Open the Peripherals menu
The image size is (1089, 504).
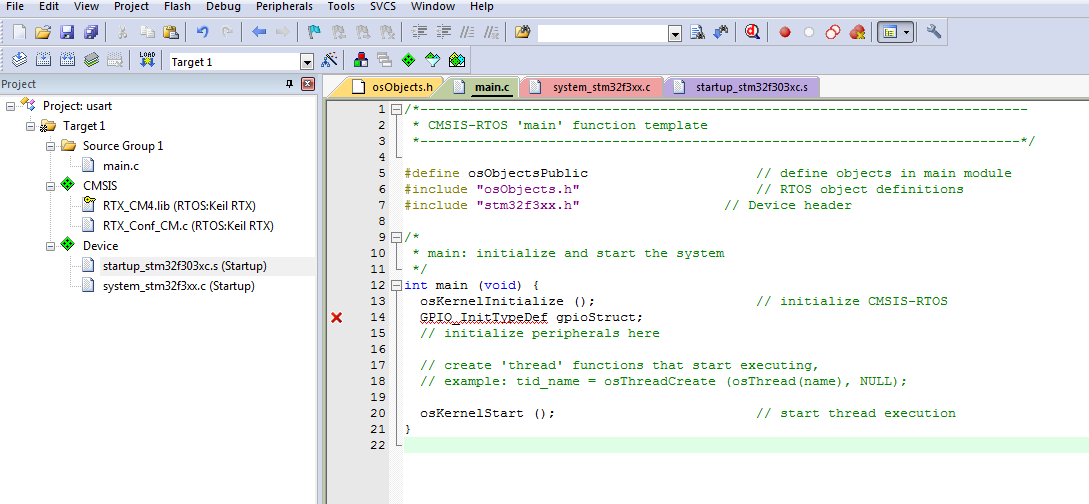285,6
